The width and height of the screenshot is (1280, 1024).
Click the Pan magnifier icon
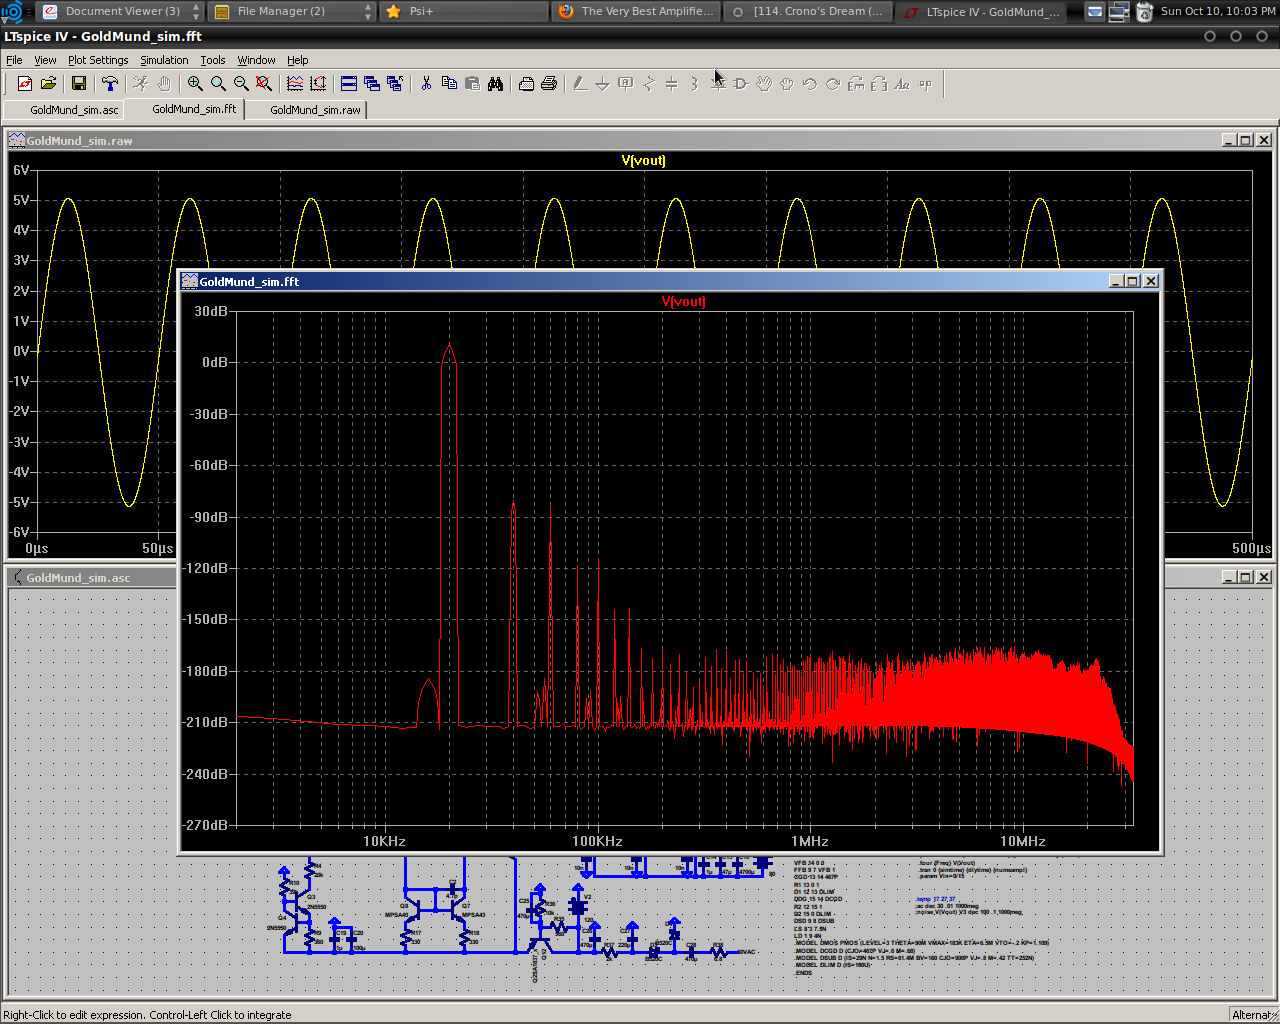[218, 84]
